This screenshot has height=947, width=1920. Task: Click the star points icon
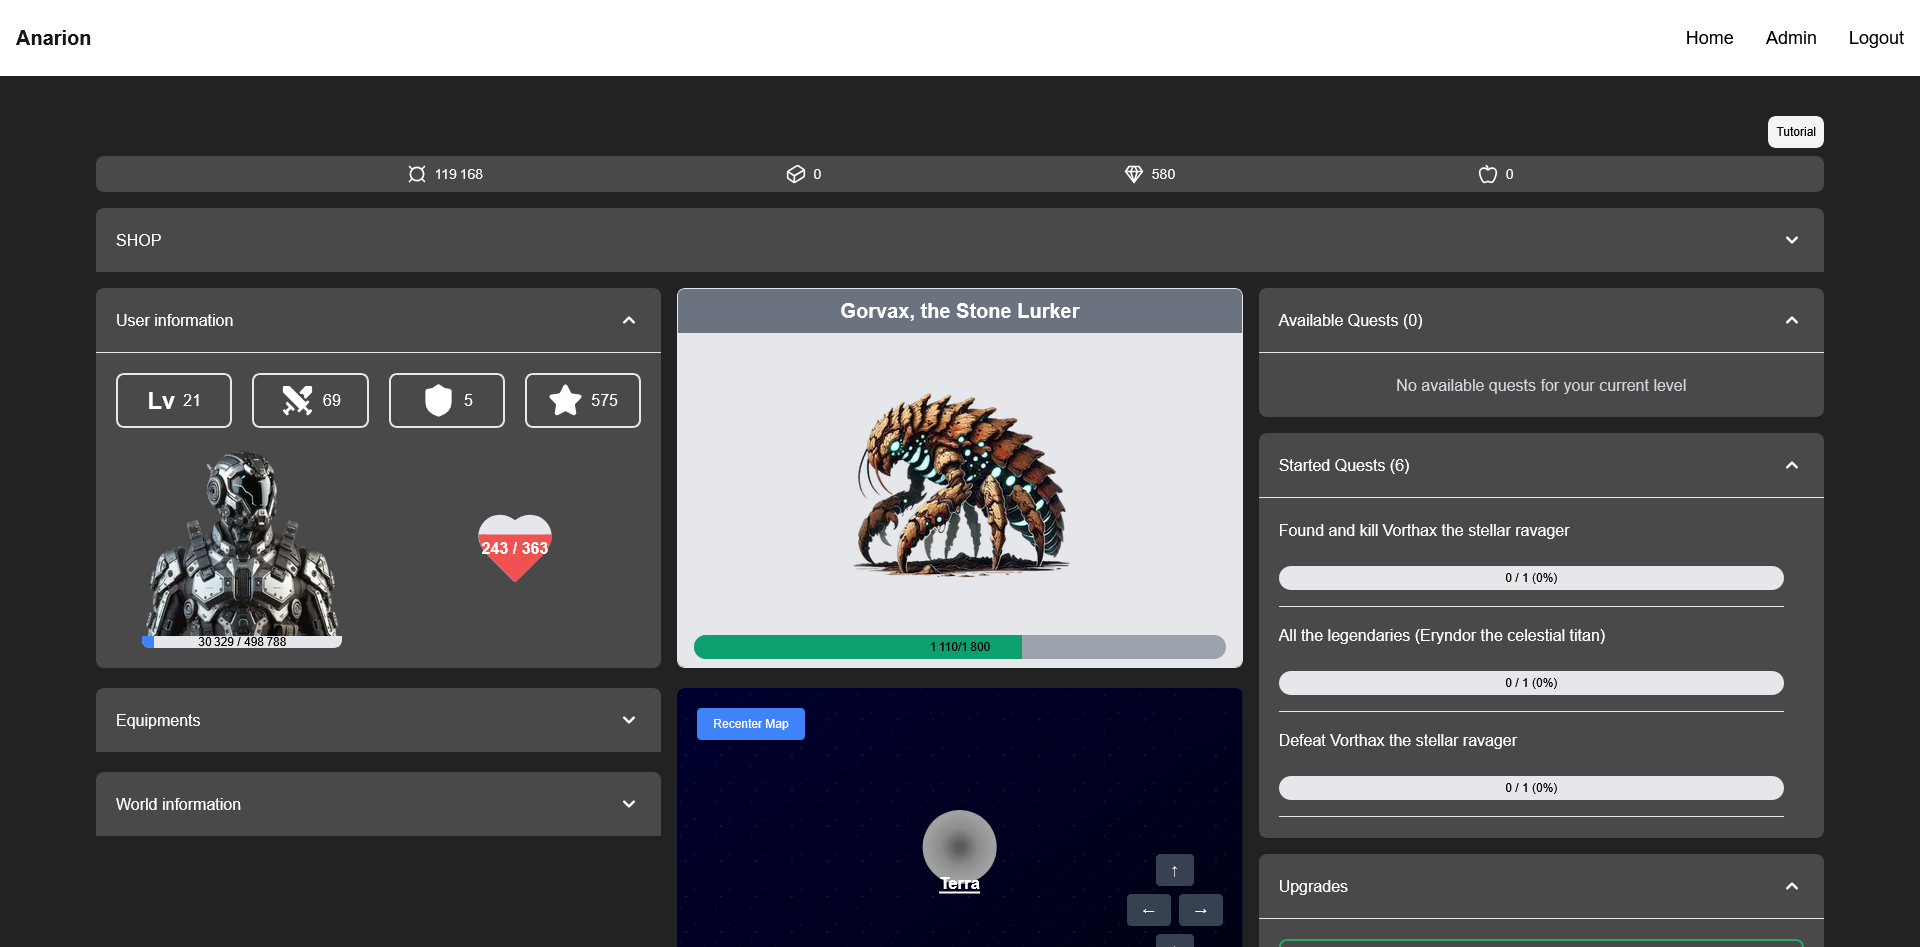pos(565,400)
